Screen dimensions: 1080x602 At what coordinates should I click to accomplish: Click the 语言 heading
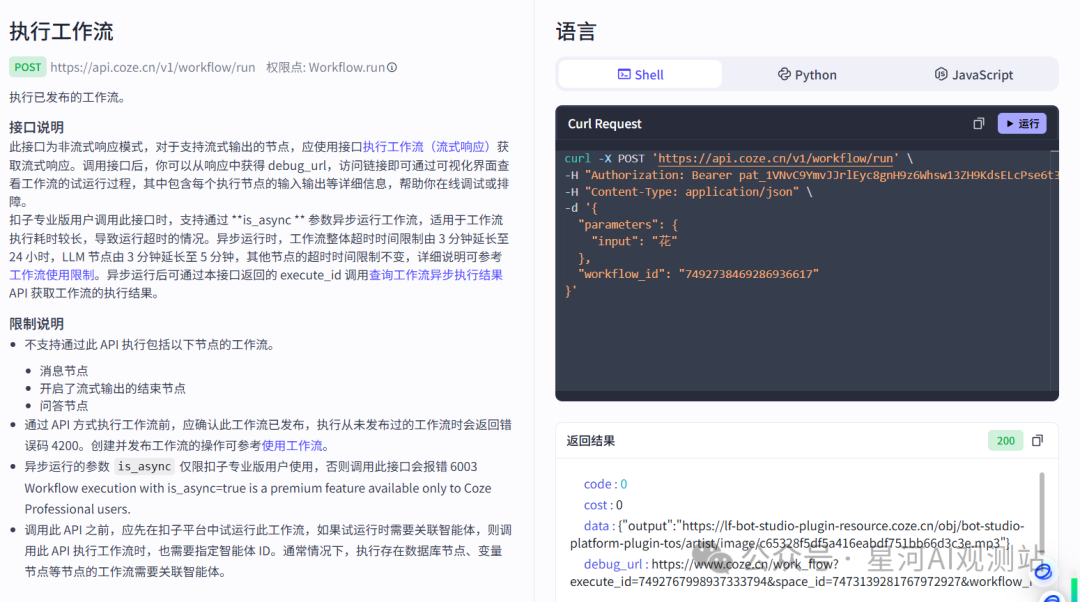pos(576,32)
